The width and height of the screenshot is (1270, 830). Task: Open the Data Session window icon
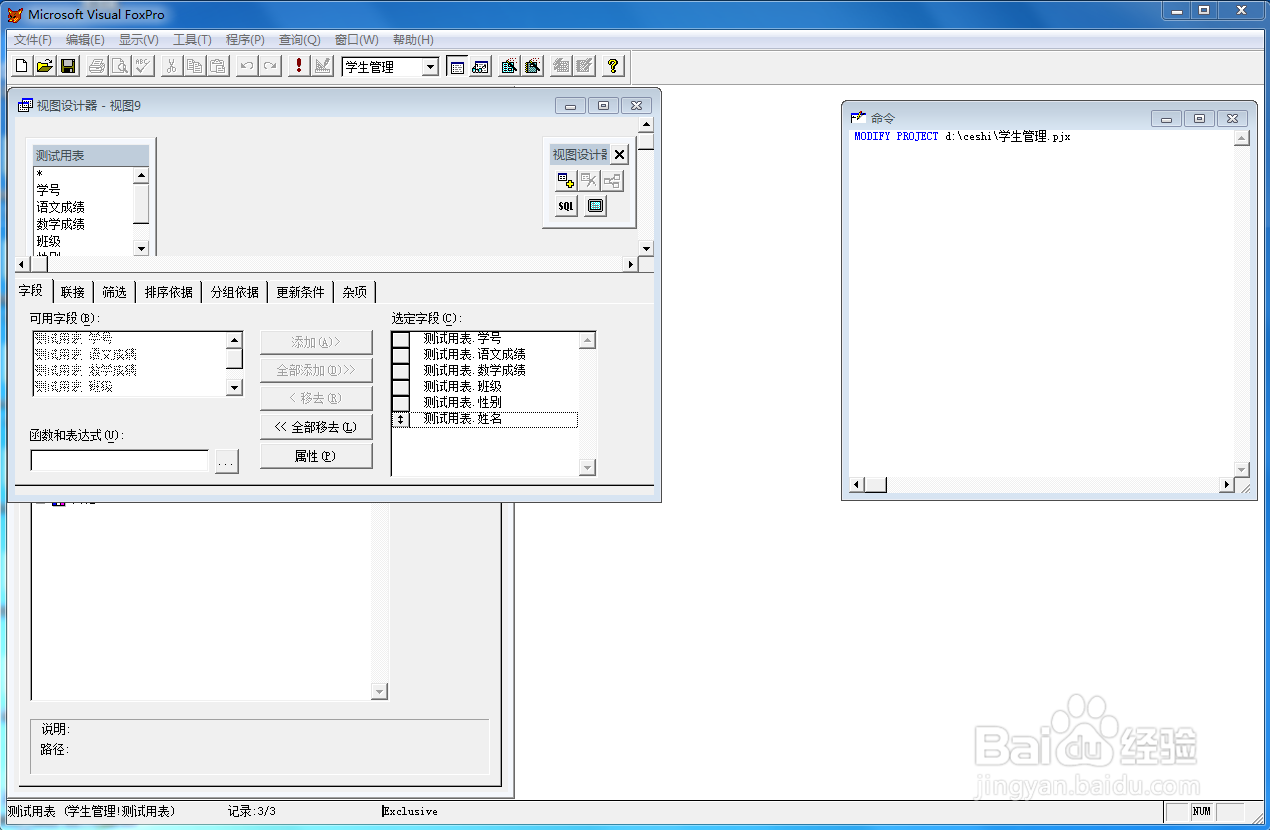480,67
